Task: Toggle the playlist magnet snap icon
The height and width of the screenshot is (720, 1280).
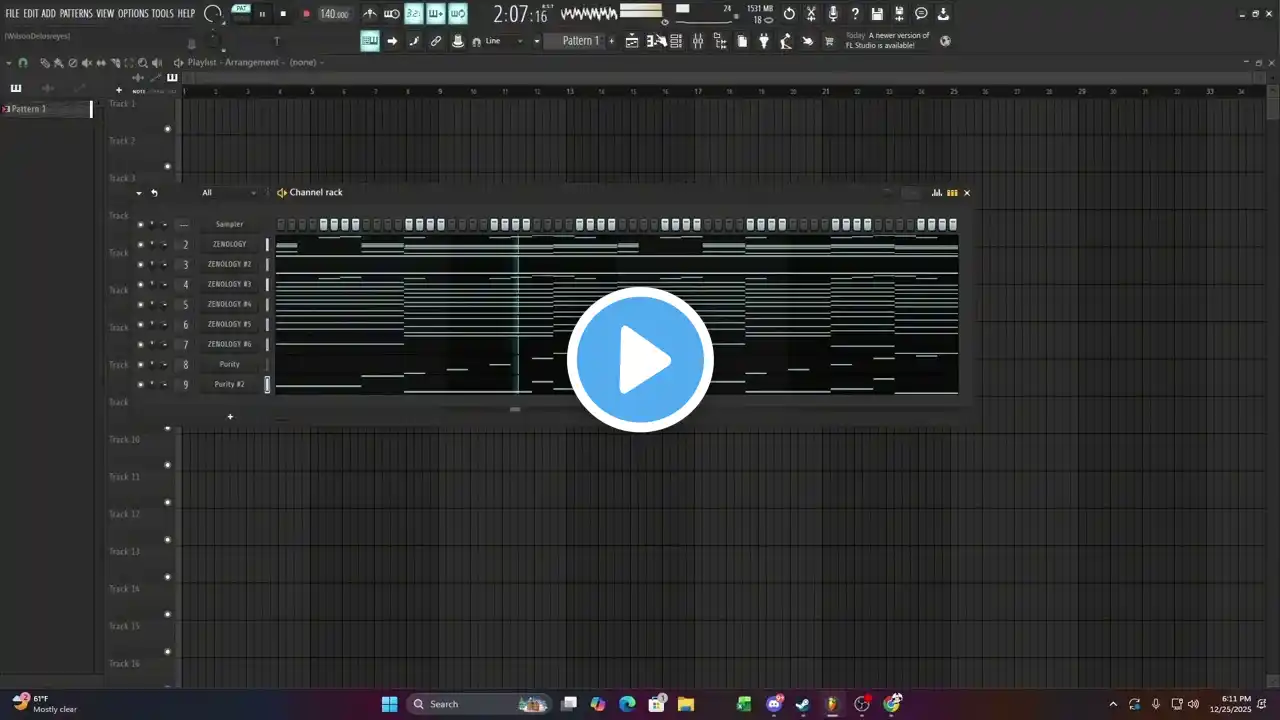Action: pyautogui.click(x=23, y=63)
